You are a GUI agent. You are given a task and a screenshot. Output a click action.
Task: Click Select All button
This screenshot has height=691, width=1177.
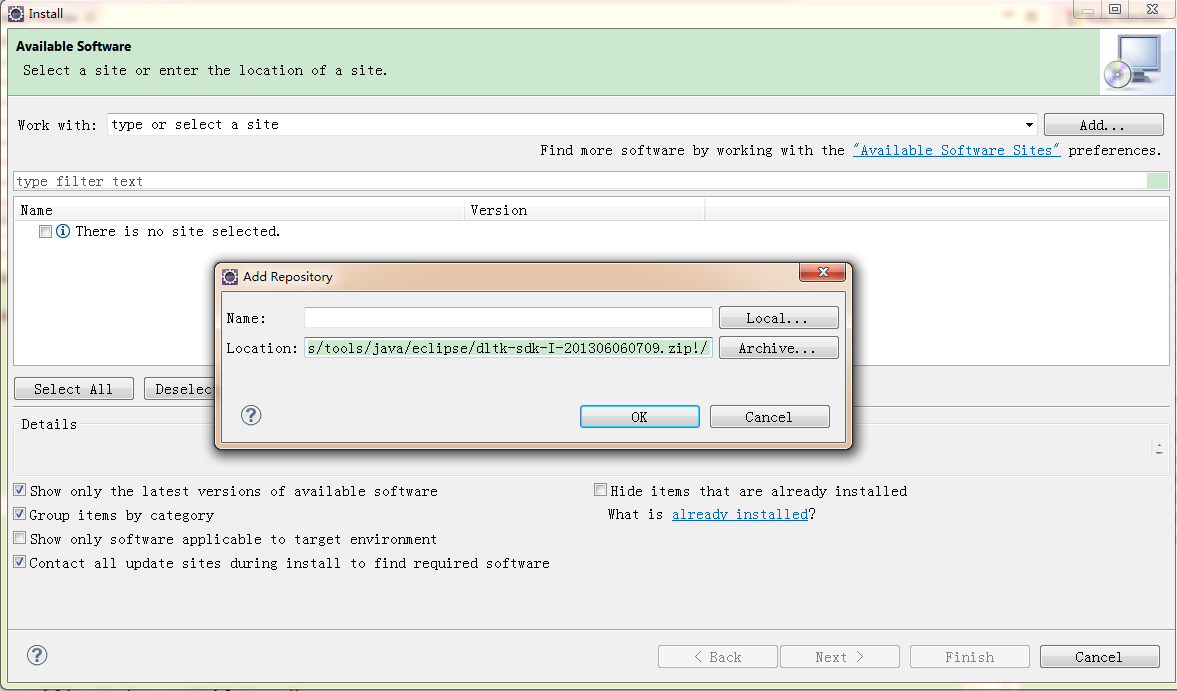(74, 389)
